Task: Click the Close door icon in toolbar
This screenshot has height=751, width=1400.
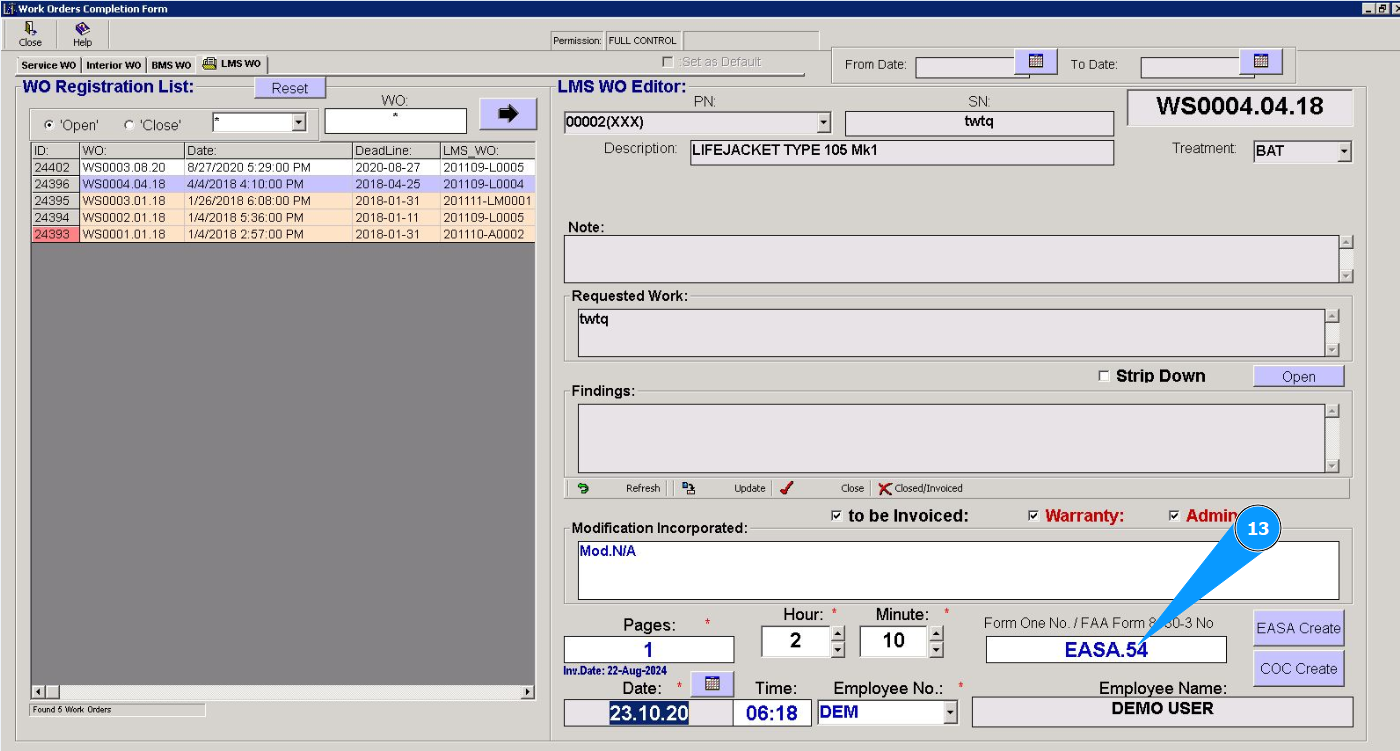Action: (x=30, y=30)
